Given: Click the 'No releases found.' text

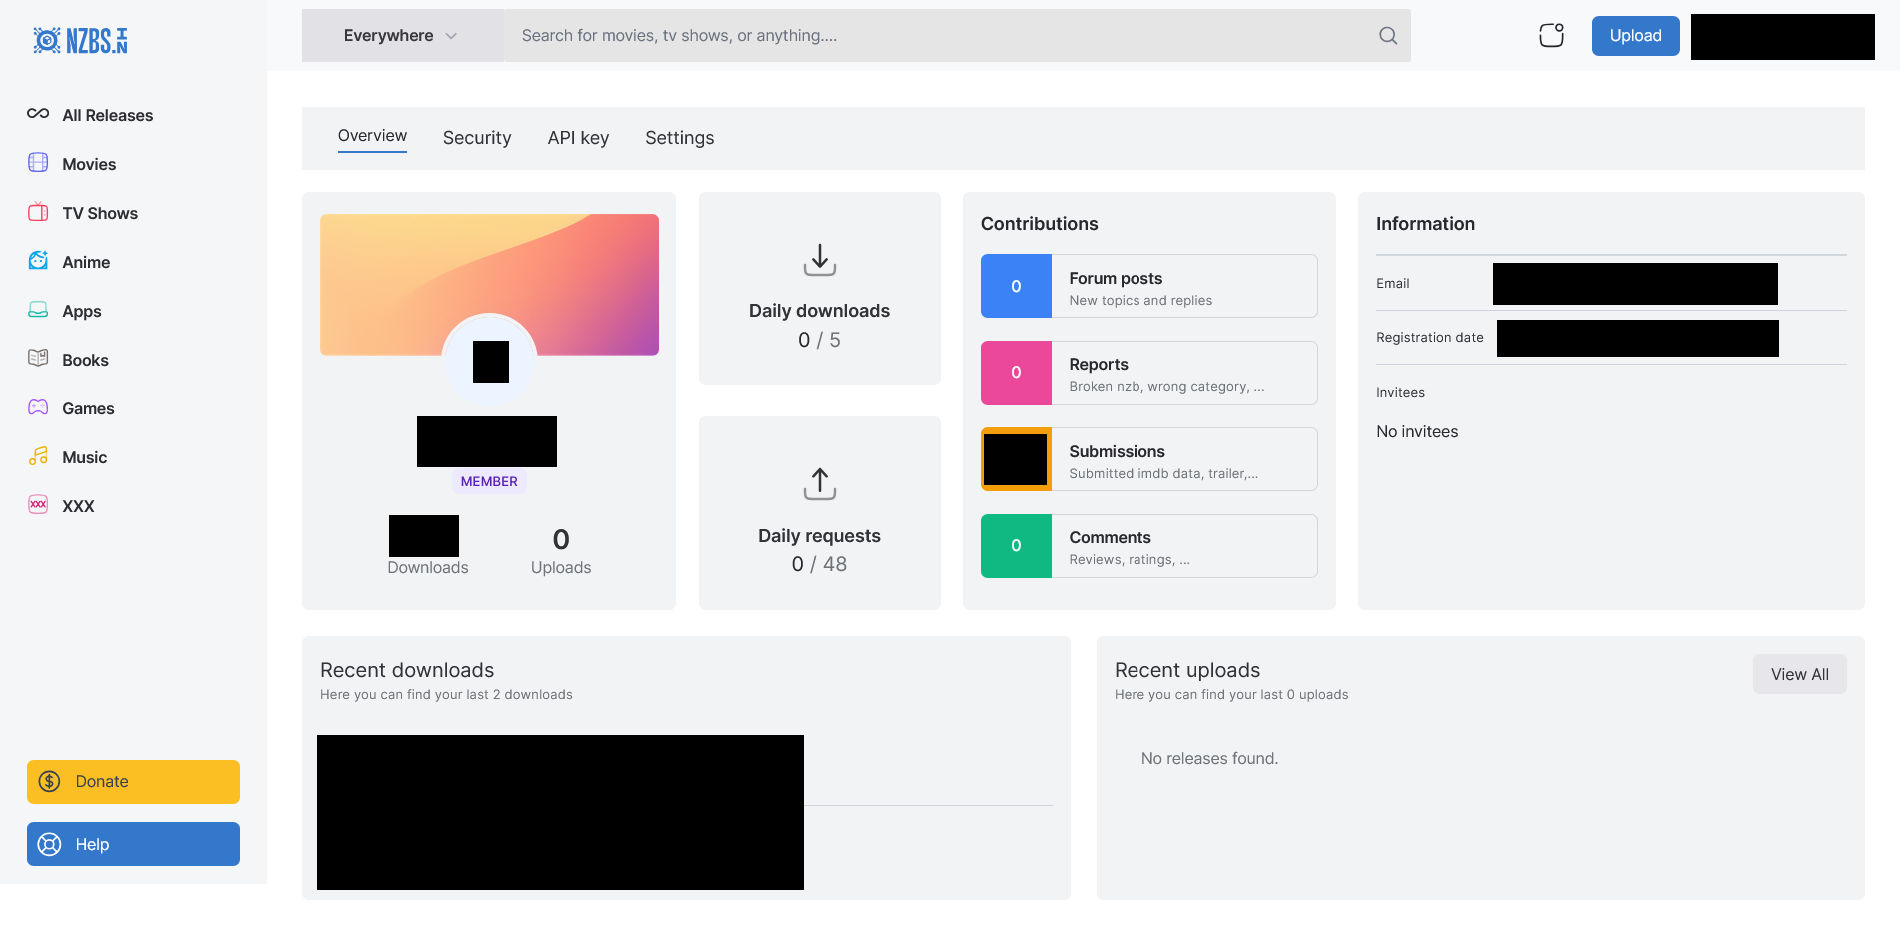Looking at the screenshot, I should coord(1209,758).
